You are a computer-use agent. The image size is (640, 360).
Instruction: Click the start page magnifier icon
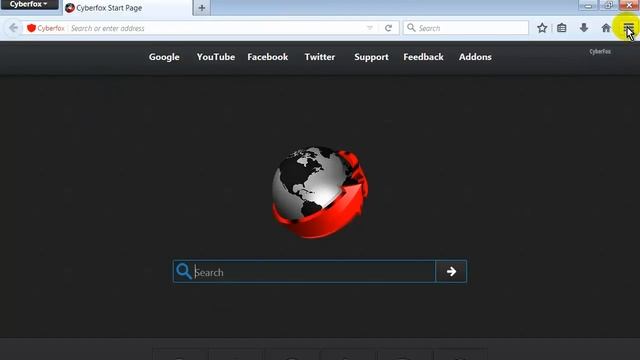click(184, 271)
